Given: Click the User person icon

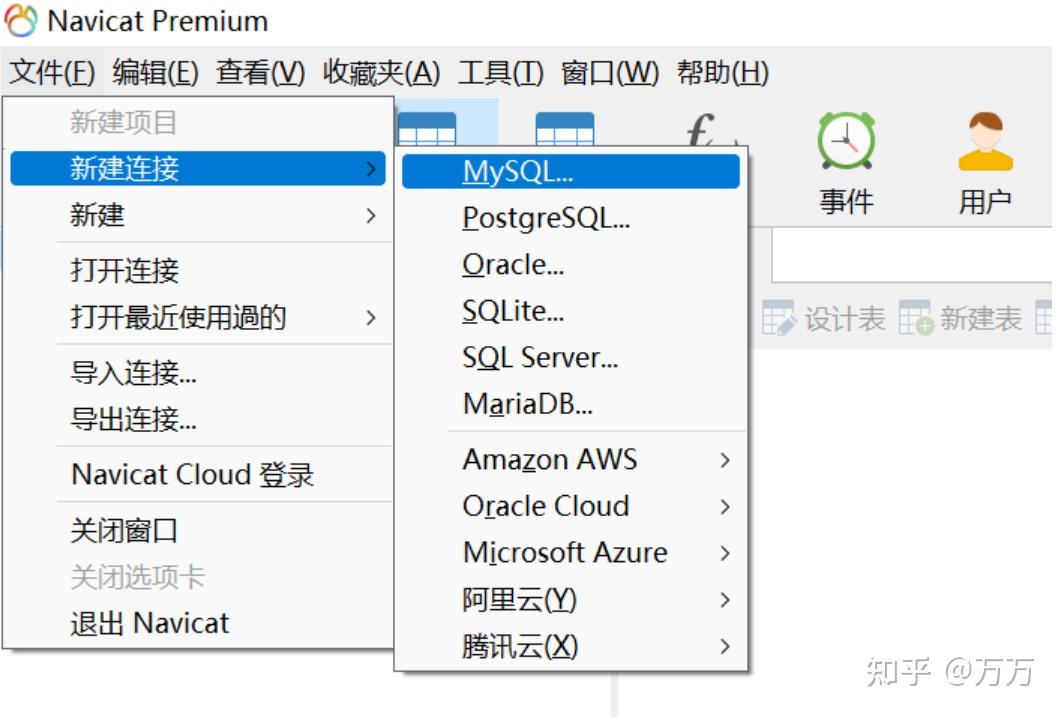Looking at the screenshot, I should coord(985,141).
